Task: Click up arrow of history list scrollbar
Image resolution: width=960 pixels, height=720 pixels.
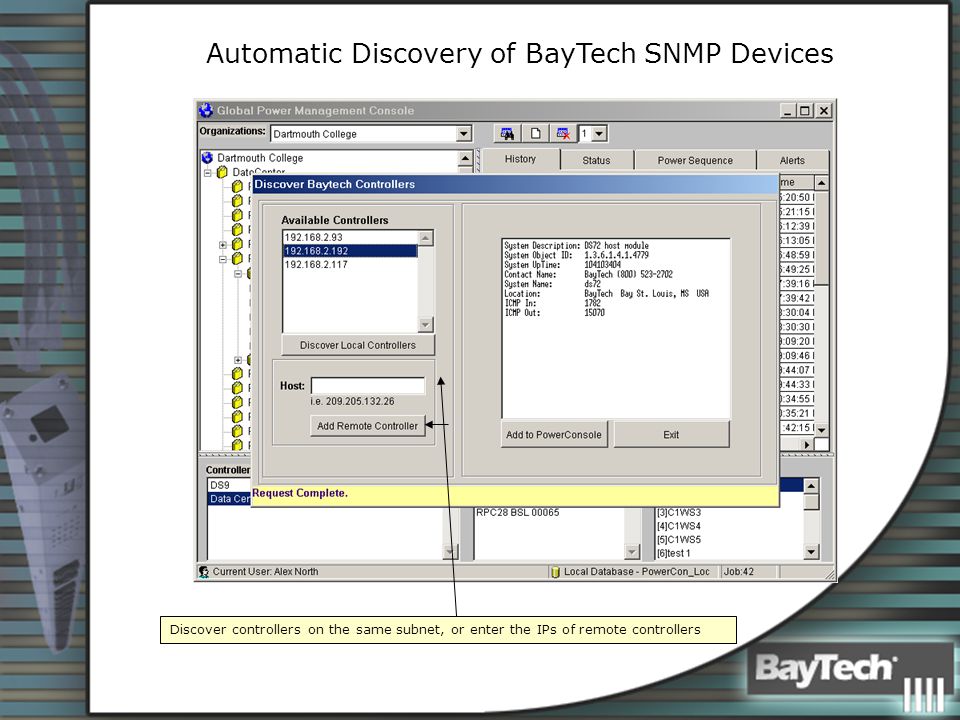Action: (x=822, y=182)
